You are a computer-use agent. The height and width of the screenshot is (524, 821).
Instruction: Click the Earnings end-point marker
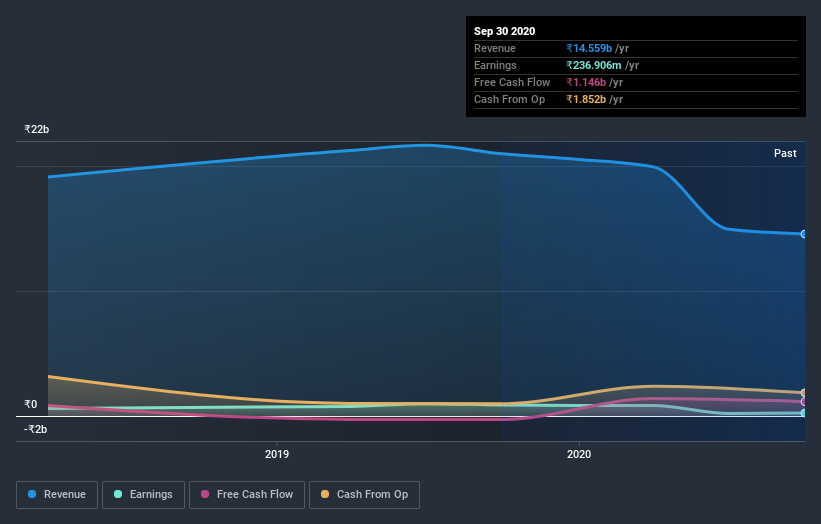click(x=803, y=413)
